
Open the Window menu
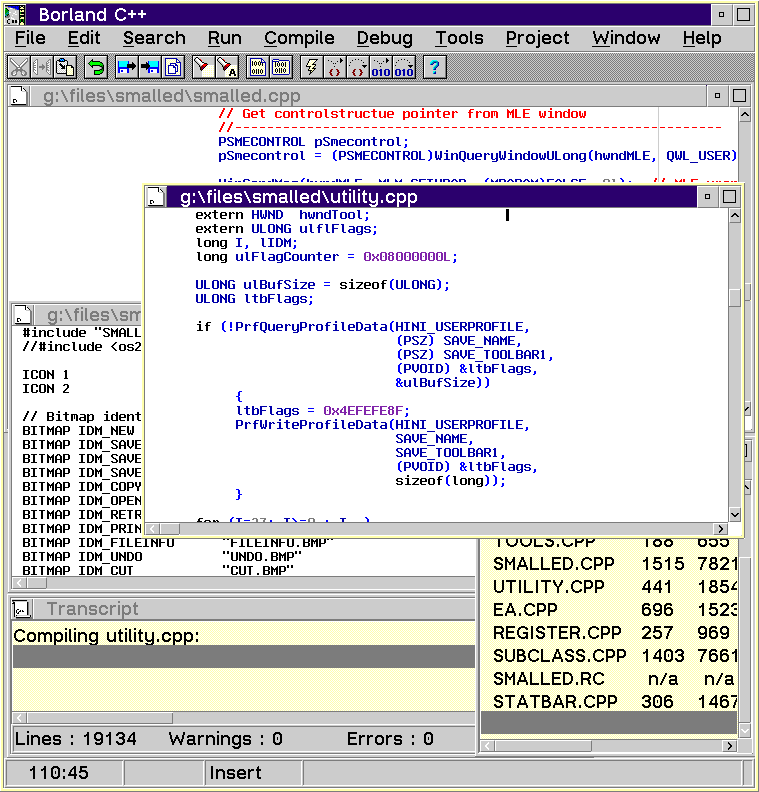point(626,38)
